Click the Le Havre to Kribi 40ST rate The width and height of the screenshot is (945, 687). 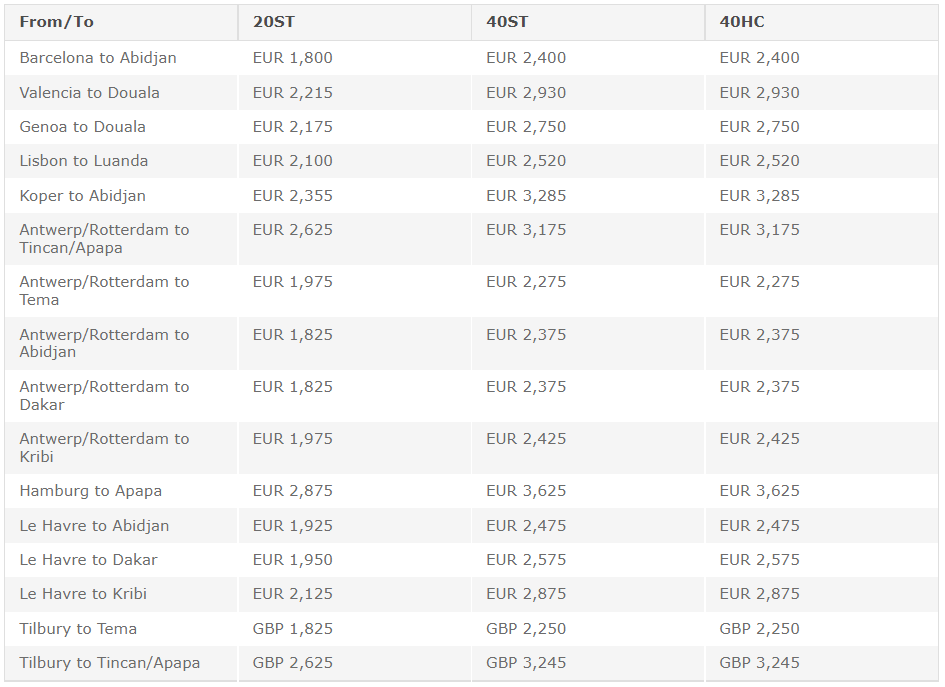526,594
